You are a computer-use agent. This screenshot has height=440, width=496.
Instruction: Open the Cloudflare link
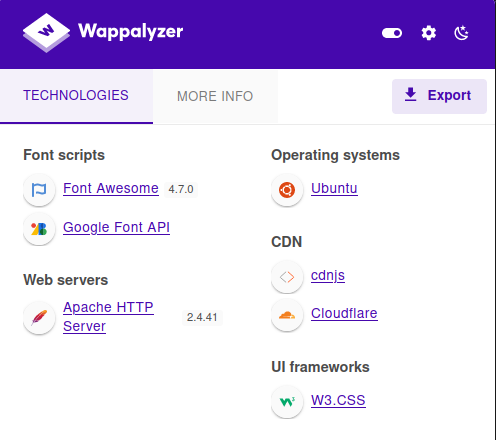(x=344, y=314)
